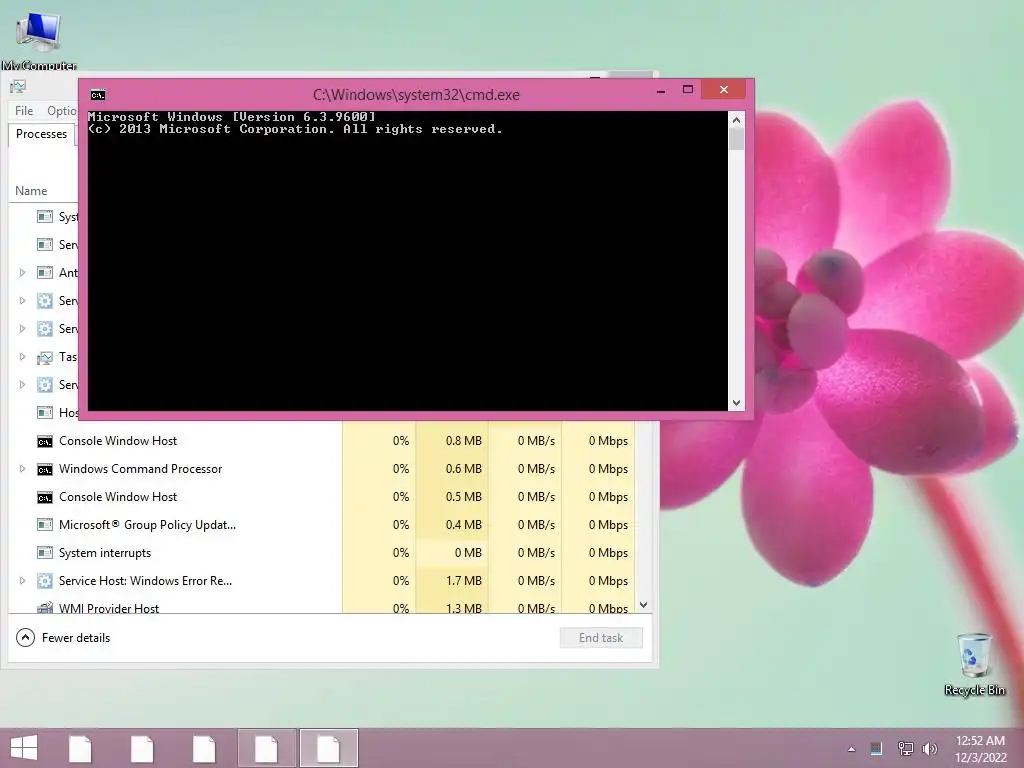The height and width of the screenshot is (768, 1024).
Task: Click the first pinned taskbar icon after Start
Action: (80, 748)
